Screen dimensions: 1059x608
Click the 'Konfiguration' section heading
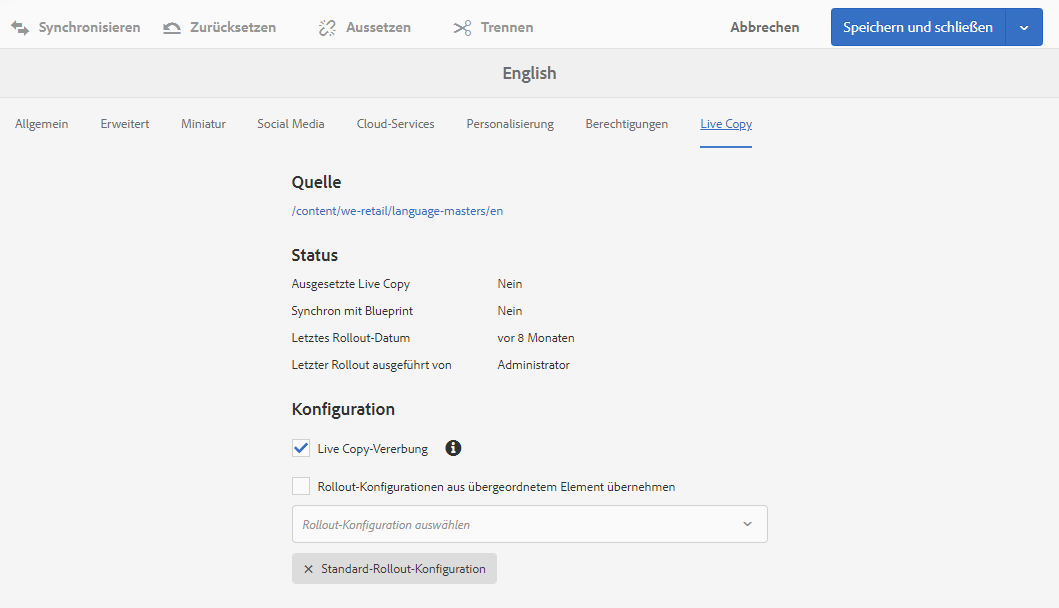[343, 409]
